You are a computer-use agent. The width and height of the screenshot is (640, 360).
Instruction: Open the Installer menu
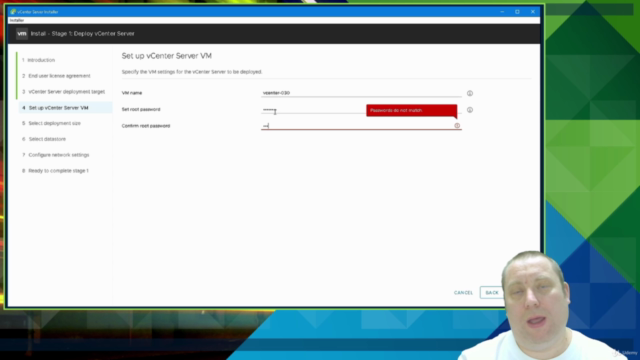coord(17,20)
